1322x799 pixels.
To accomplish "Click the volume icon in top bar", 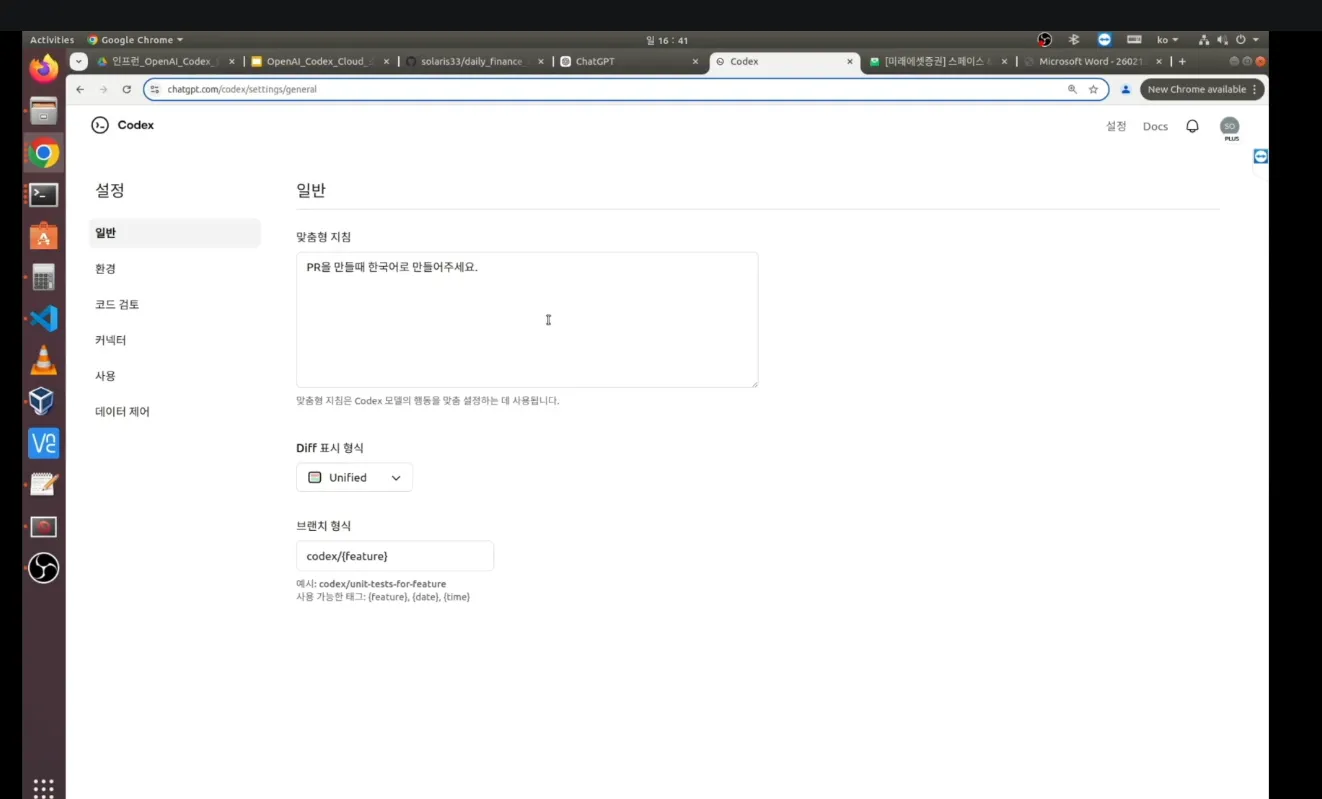I will 1222,40.
